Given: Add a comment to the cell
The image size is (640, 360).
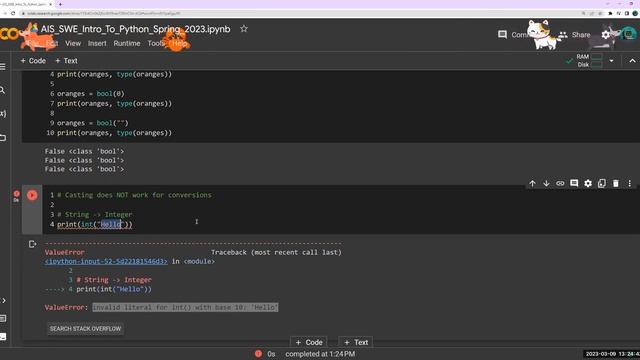Looking at the screenshot, I should 574,183.
